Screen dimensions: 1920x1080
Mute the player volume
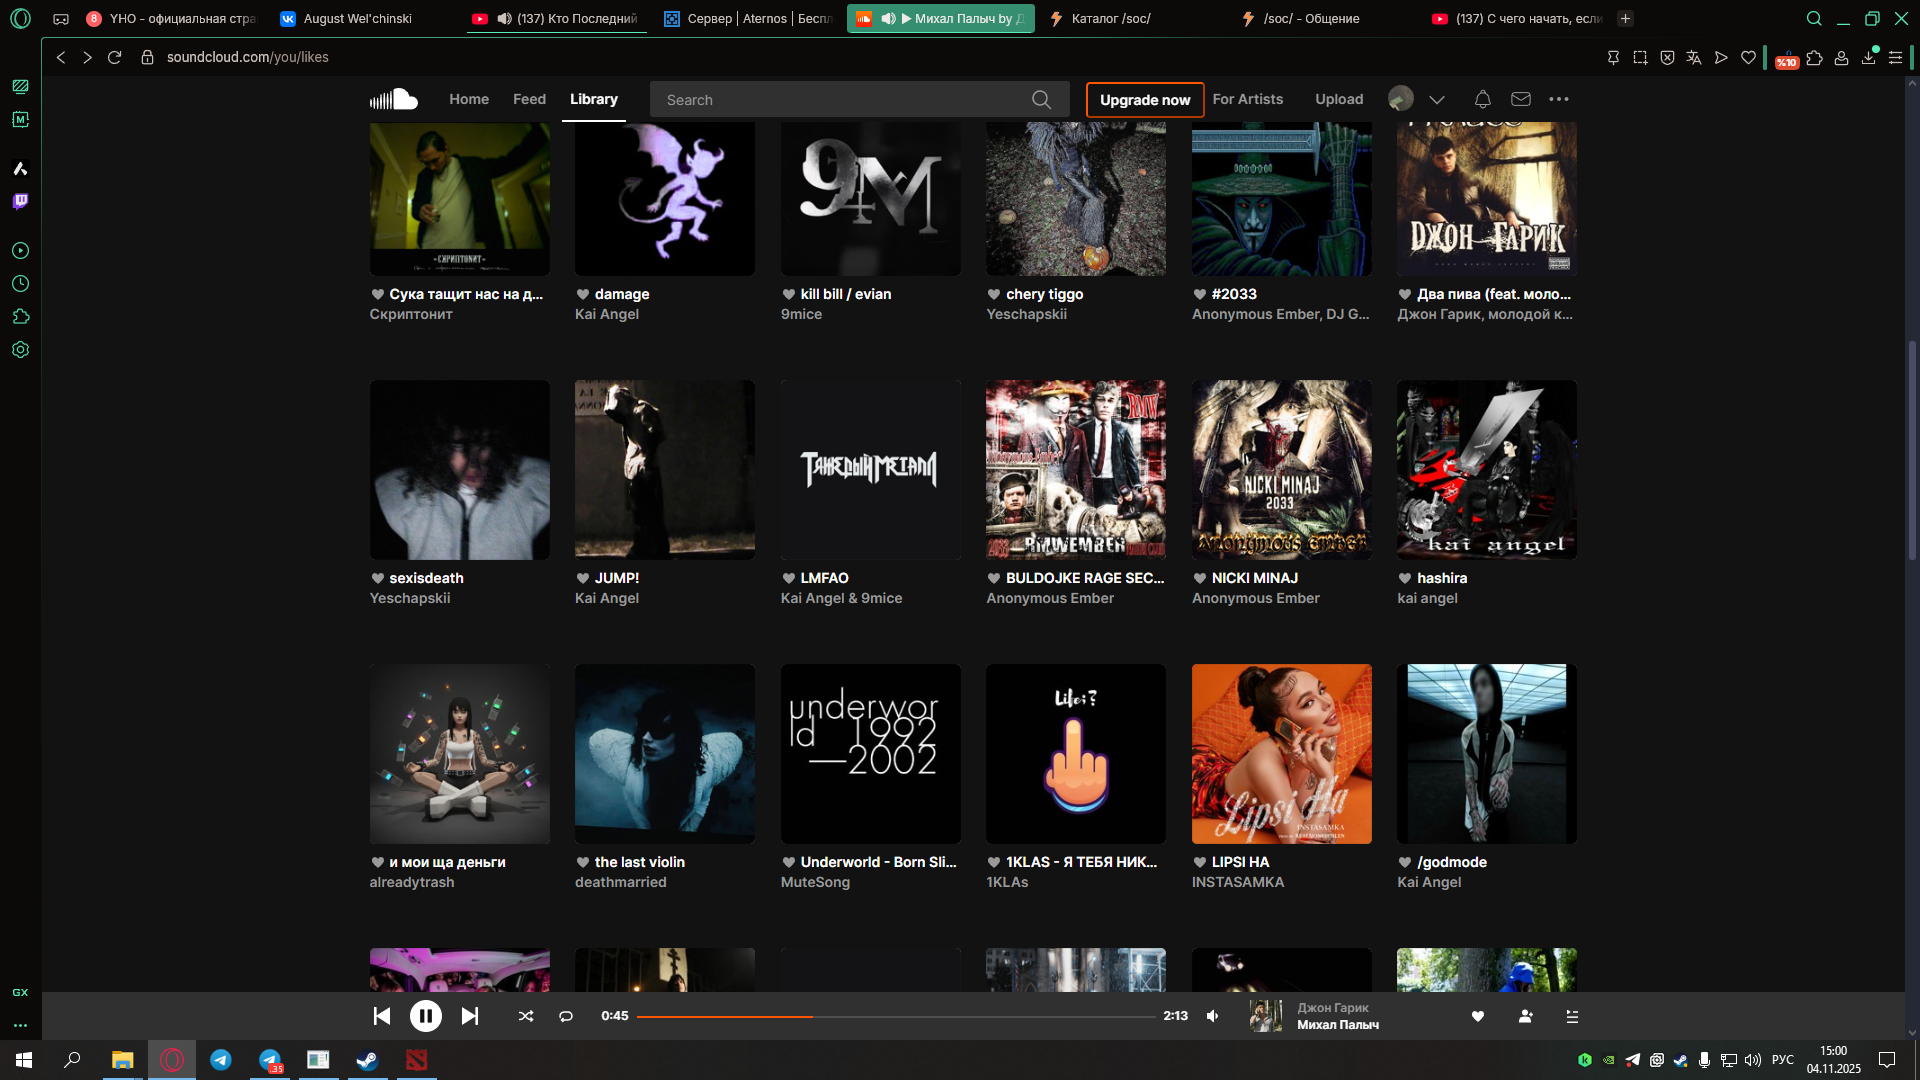[1213, 1016]
